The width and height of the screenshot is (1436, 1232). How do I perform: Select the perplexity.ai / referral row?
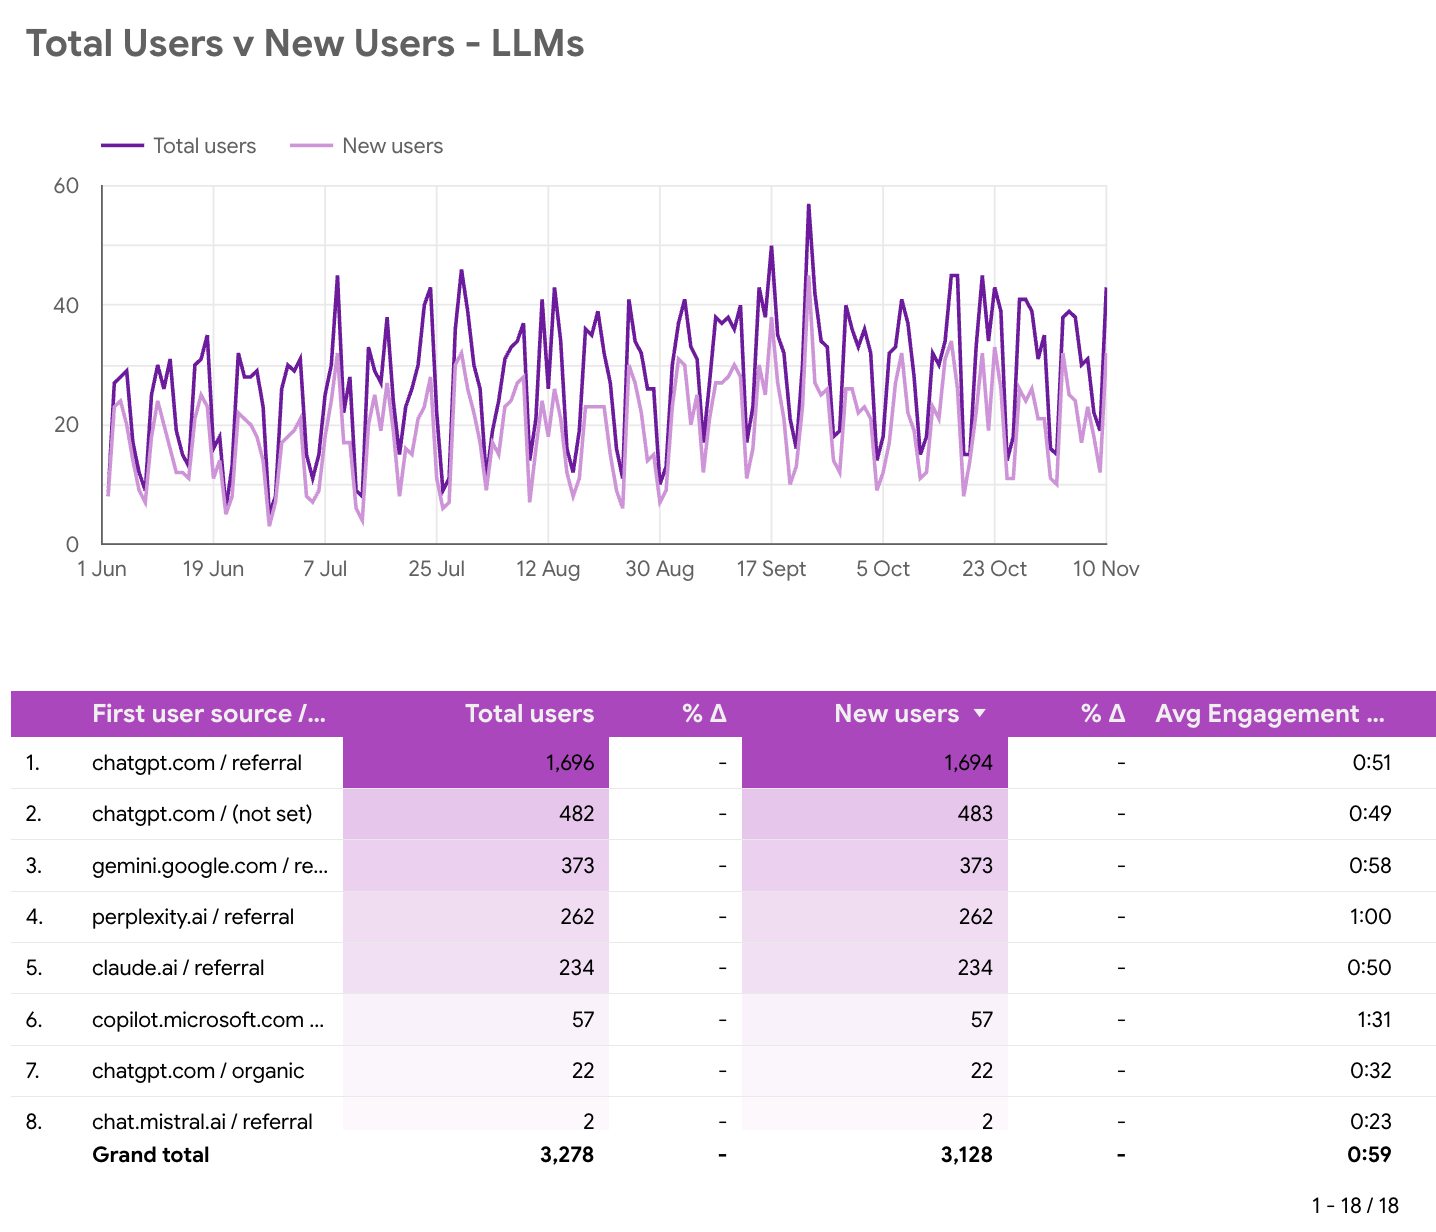pyautogui.click(x=193, y=917)
